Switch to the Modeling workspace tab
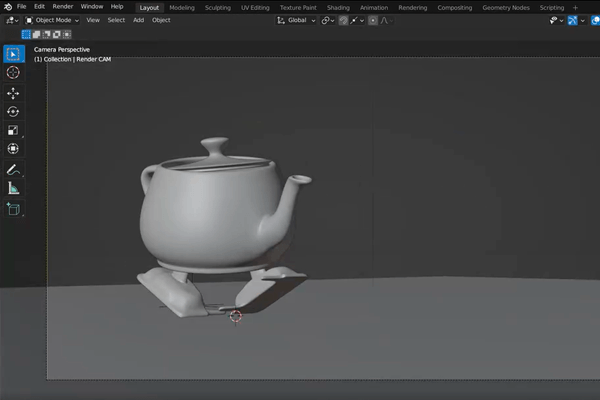 coord(182,8)
